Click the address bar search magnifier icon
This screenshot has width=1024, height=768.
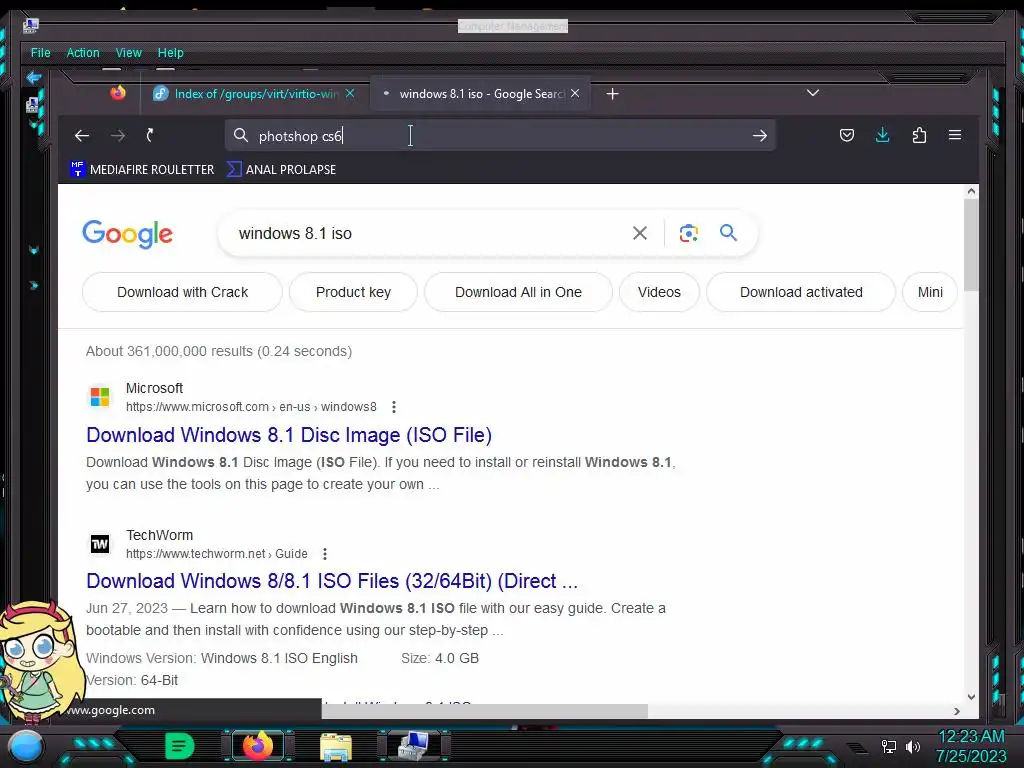point(241,135)
